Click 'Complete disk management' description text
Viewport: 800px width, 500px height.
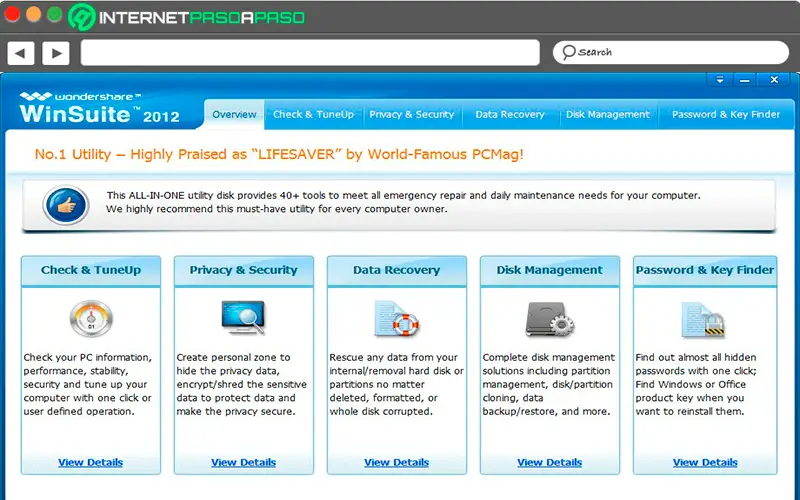pos(549,384)
